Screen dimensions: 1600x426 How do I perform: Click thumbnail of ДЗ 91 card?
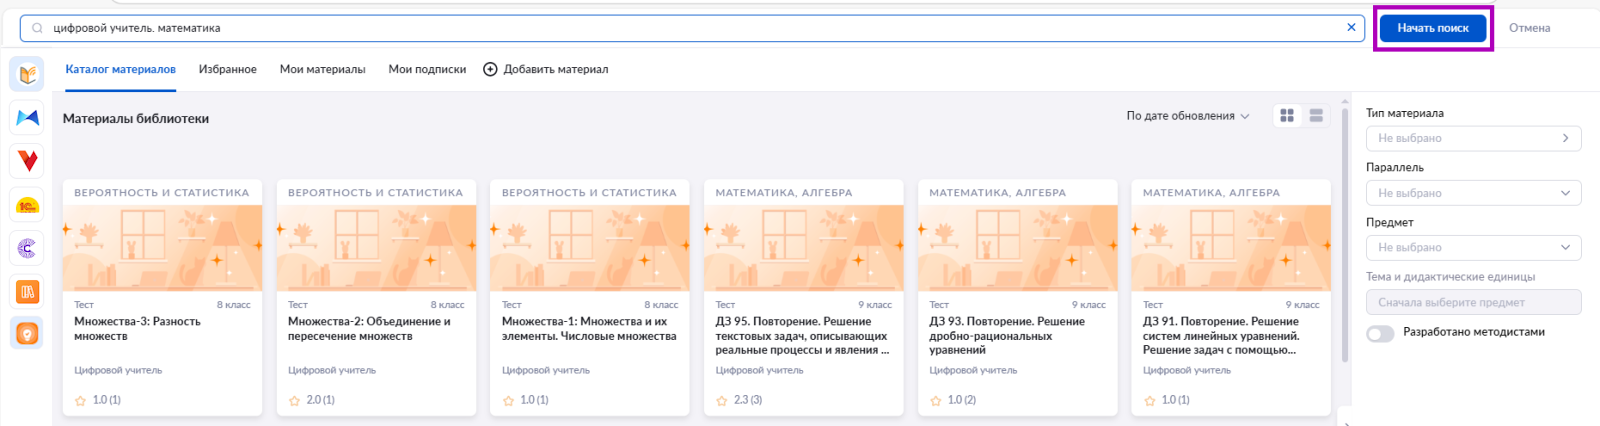click(1231, 248)
